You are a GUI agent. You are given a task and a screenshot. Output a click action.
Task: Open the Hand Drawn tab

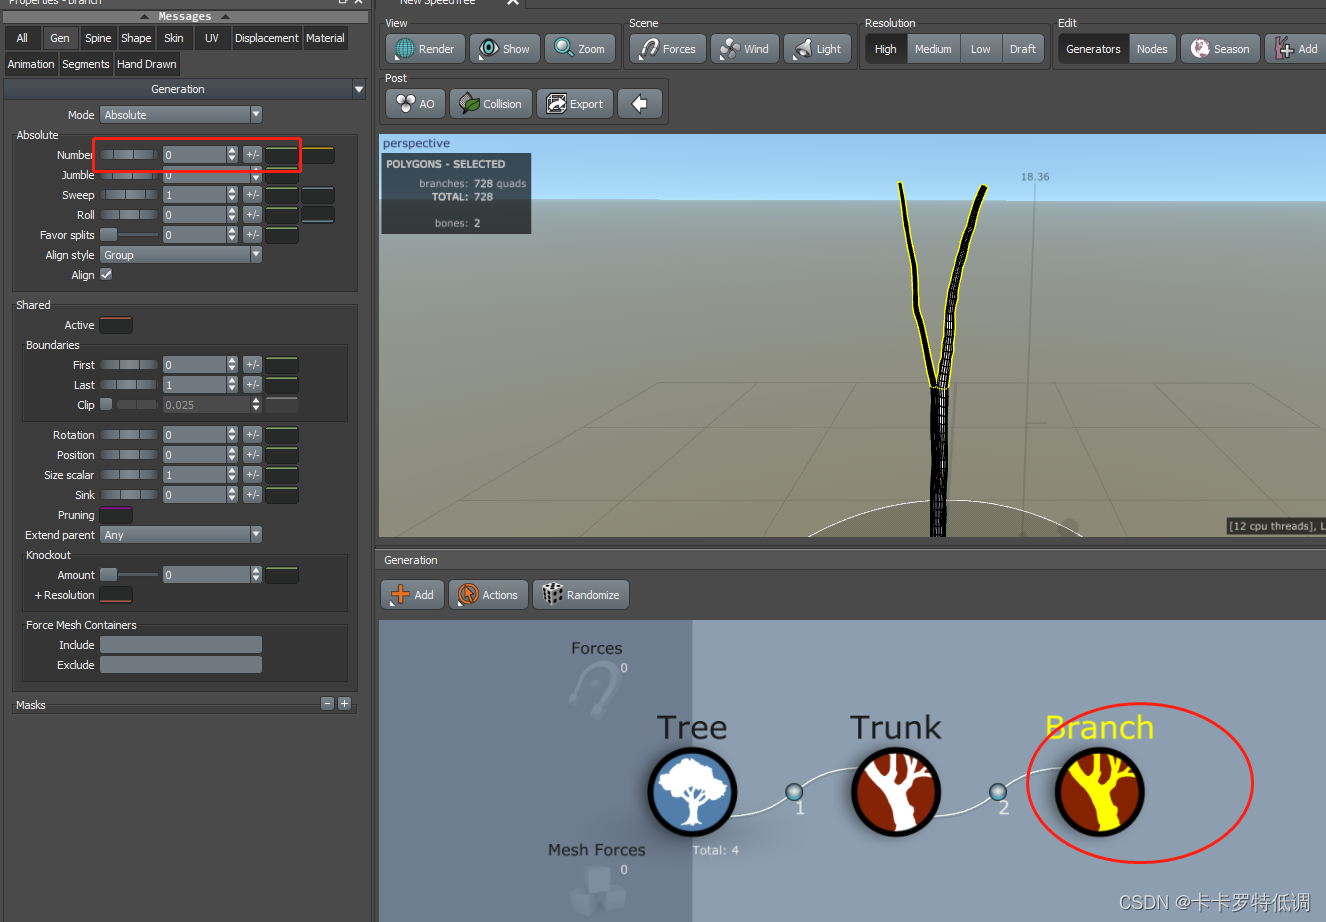click(147, 64)
